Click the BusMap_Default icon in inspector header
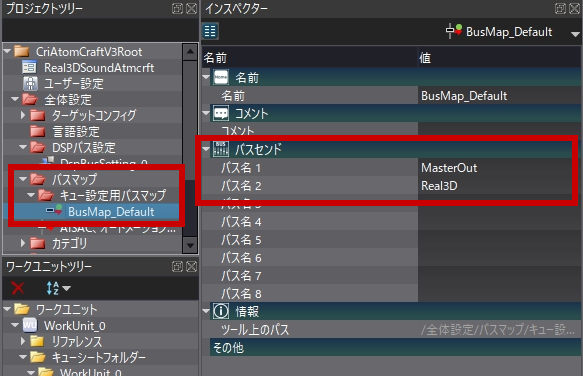Screen dimensions: 583x376 [454, 31]
